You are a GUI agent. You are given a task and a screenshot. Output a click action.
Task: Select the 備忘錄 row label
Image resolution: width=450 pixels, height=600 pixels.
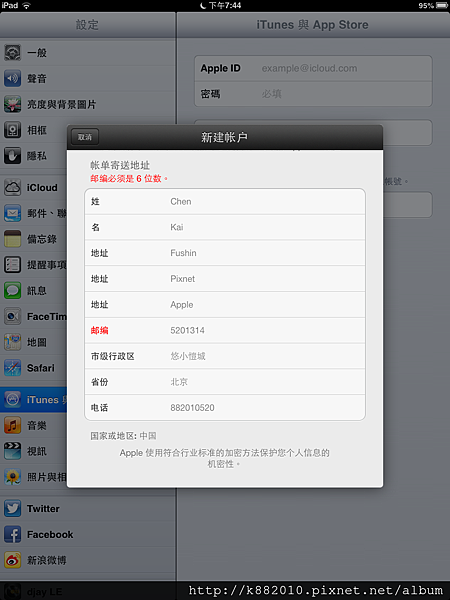click(42, 239)
